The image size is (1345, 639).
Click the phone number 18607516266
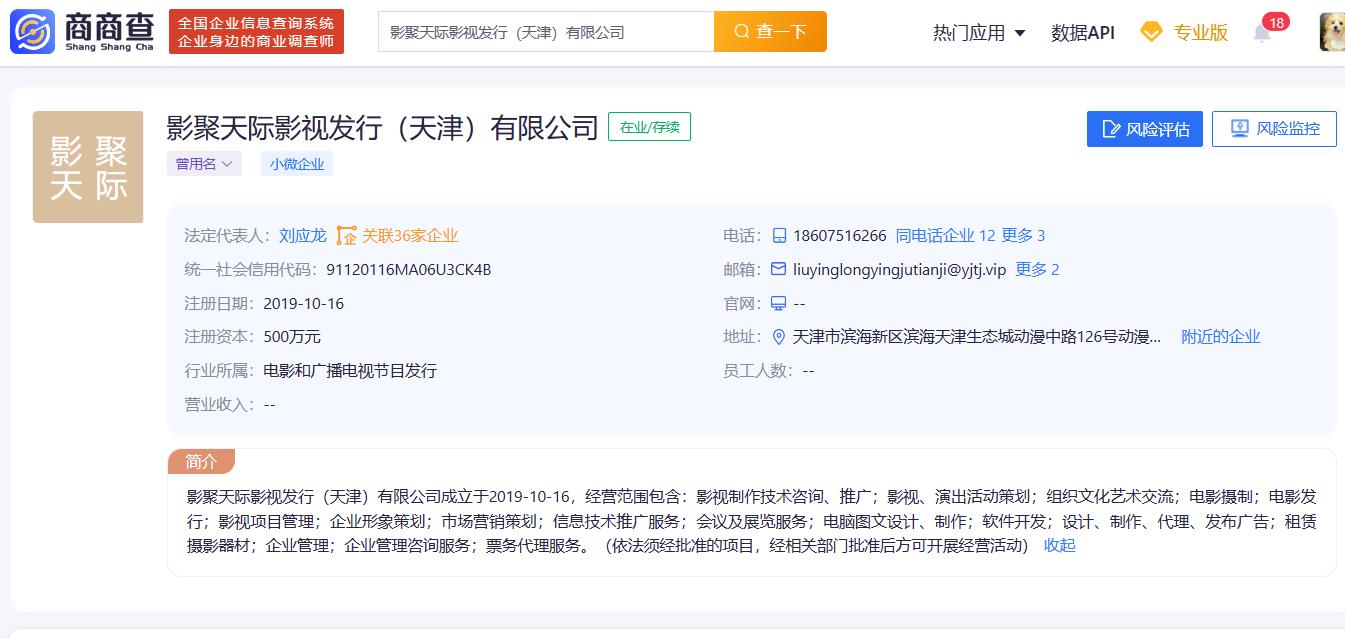click(x=840, y=236)
